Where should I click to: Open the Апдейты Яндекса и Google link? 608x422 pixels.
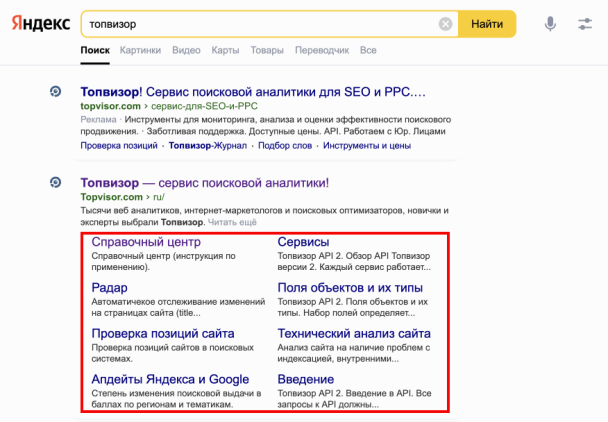[x=170, y=379]
